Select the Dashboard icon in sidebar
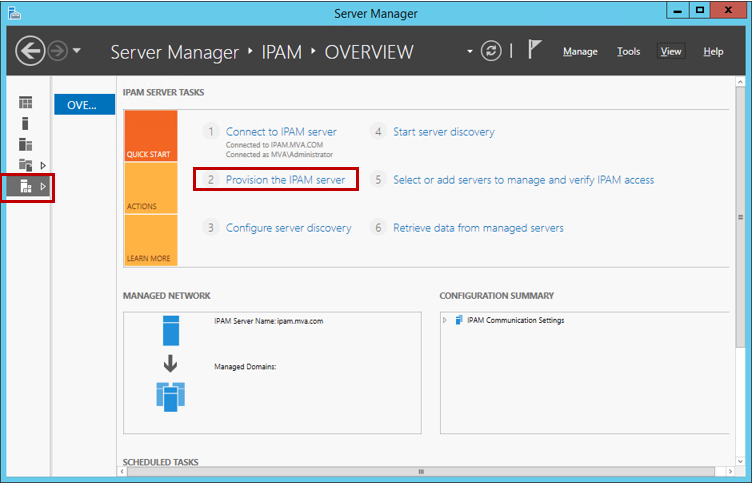 click(25, 102)
